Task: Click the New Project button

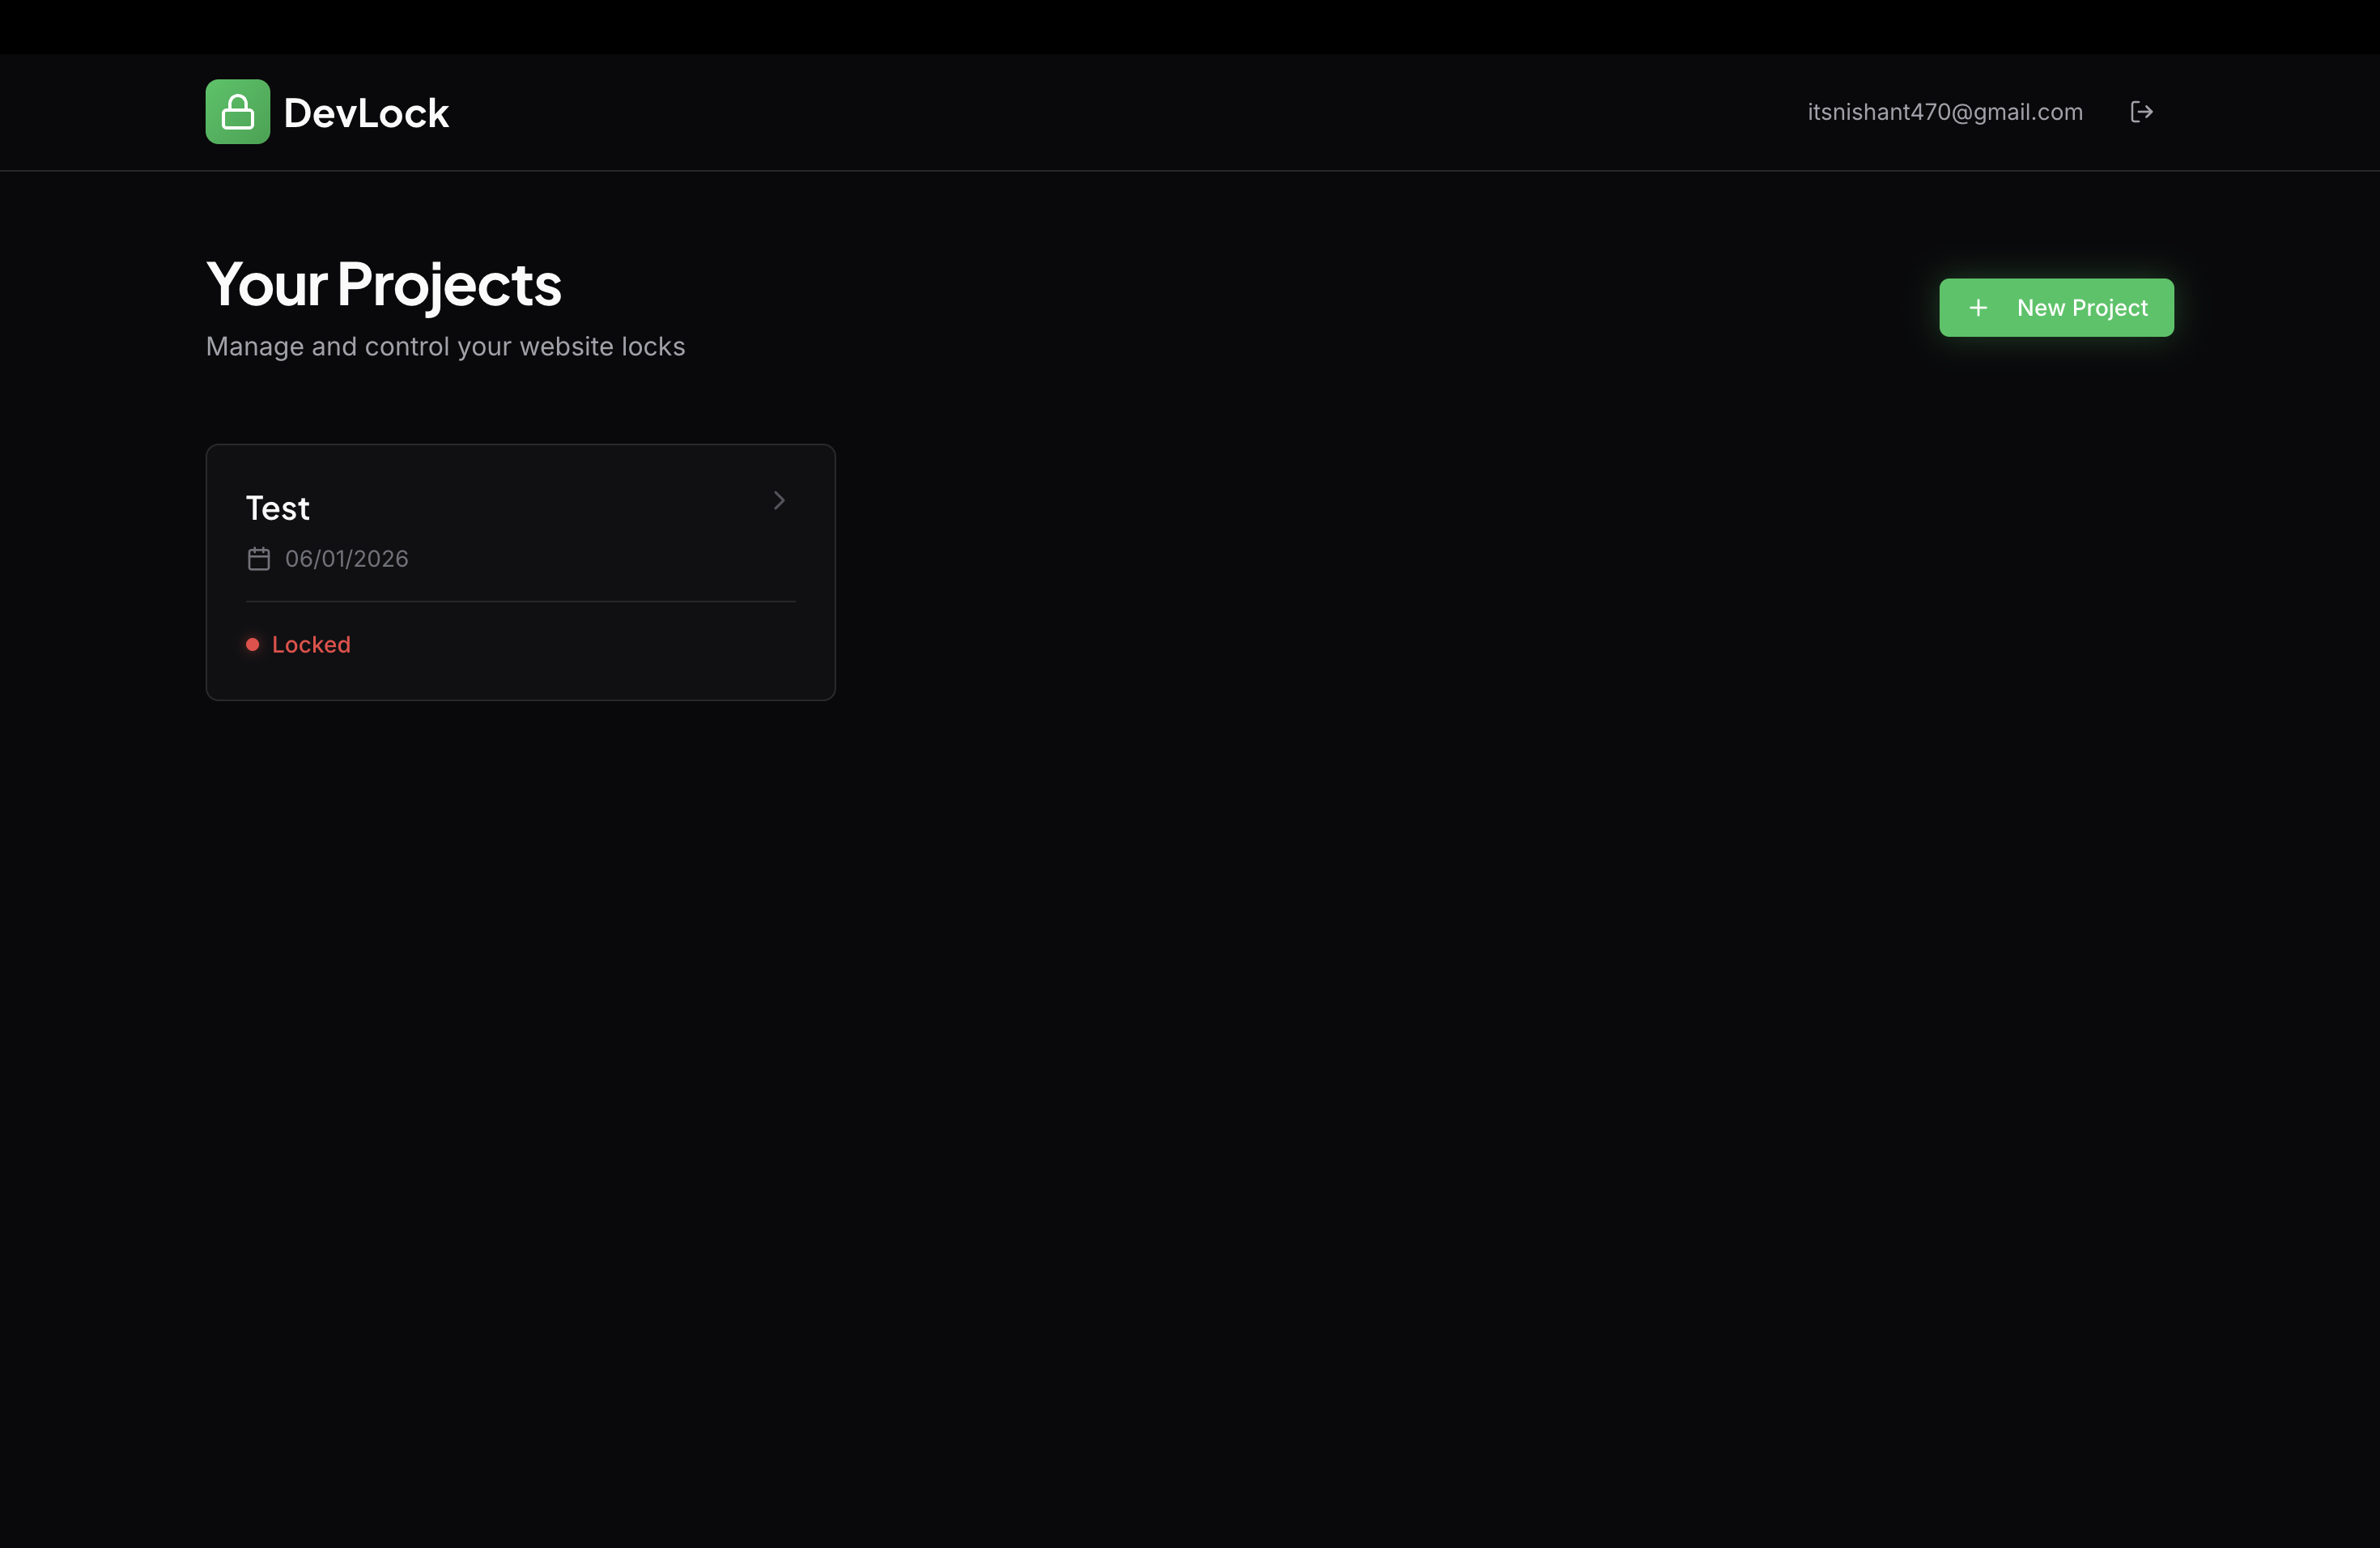Action: coord(2056,307)
